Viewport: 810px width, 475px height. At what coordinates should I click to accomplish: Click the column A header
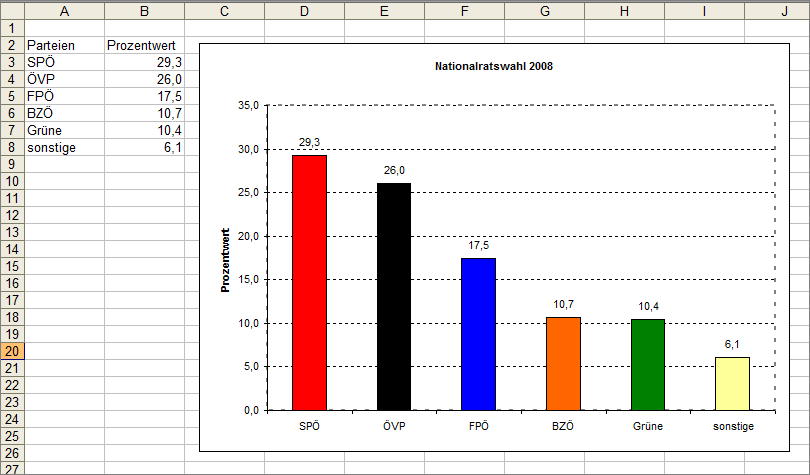click(x=64, y=11)
